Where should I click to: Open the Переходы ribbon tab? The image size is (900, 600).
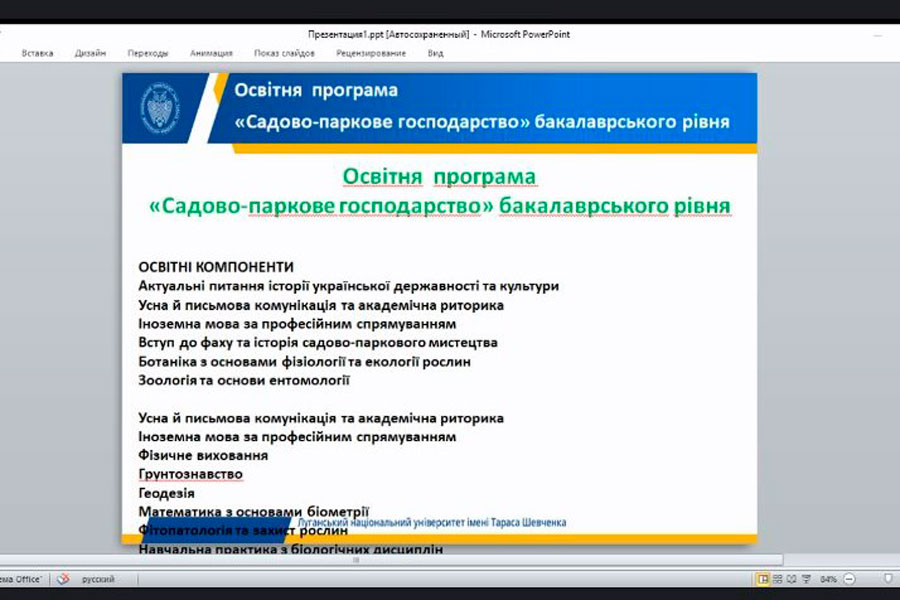(x=148, y=53)
